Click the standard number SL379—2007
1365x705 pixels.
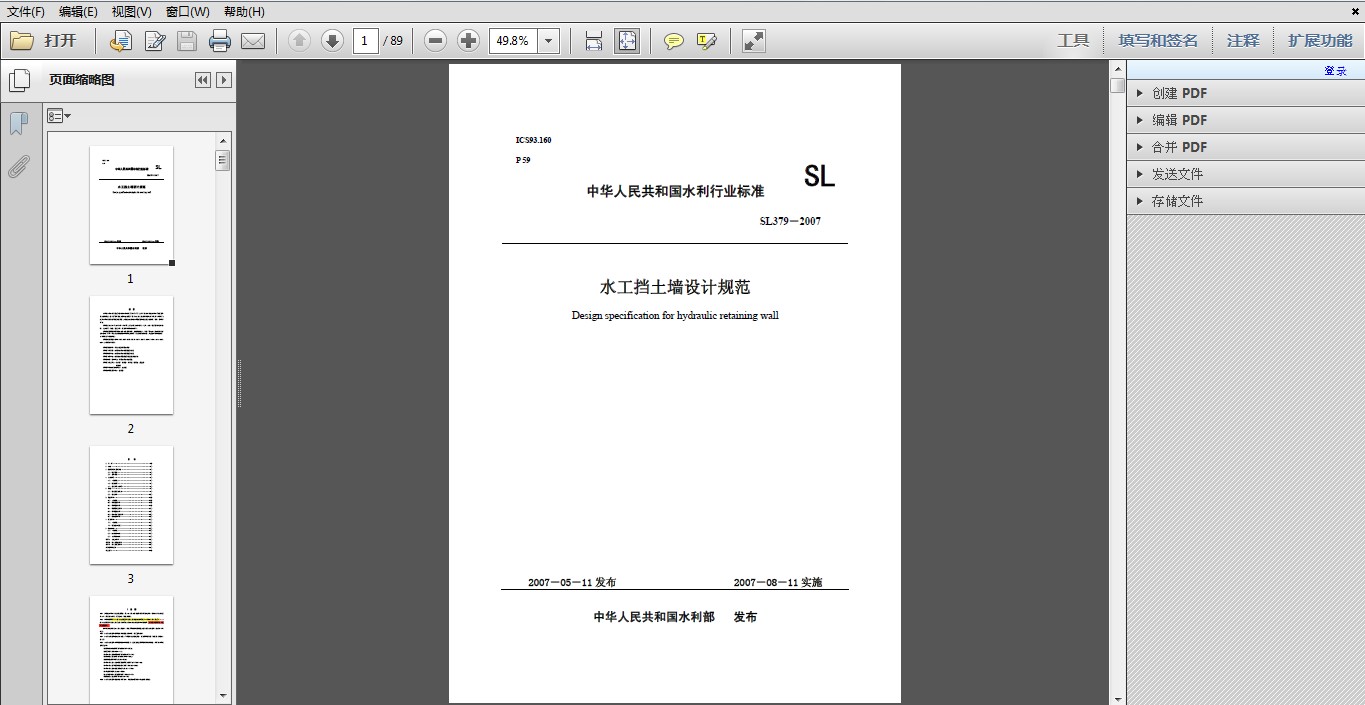pyautogui.click(x=790, y=221)
